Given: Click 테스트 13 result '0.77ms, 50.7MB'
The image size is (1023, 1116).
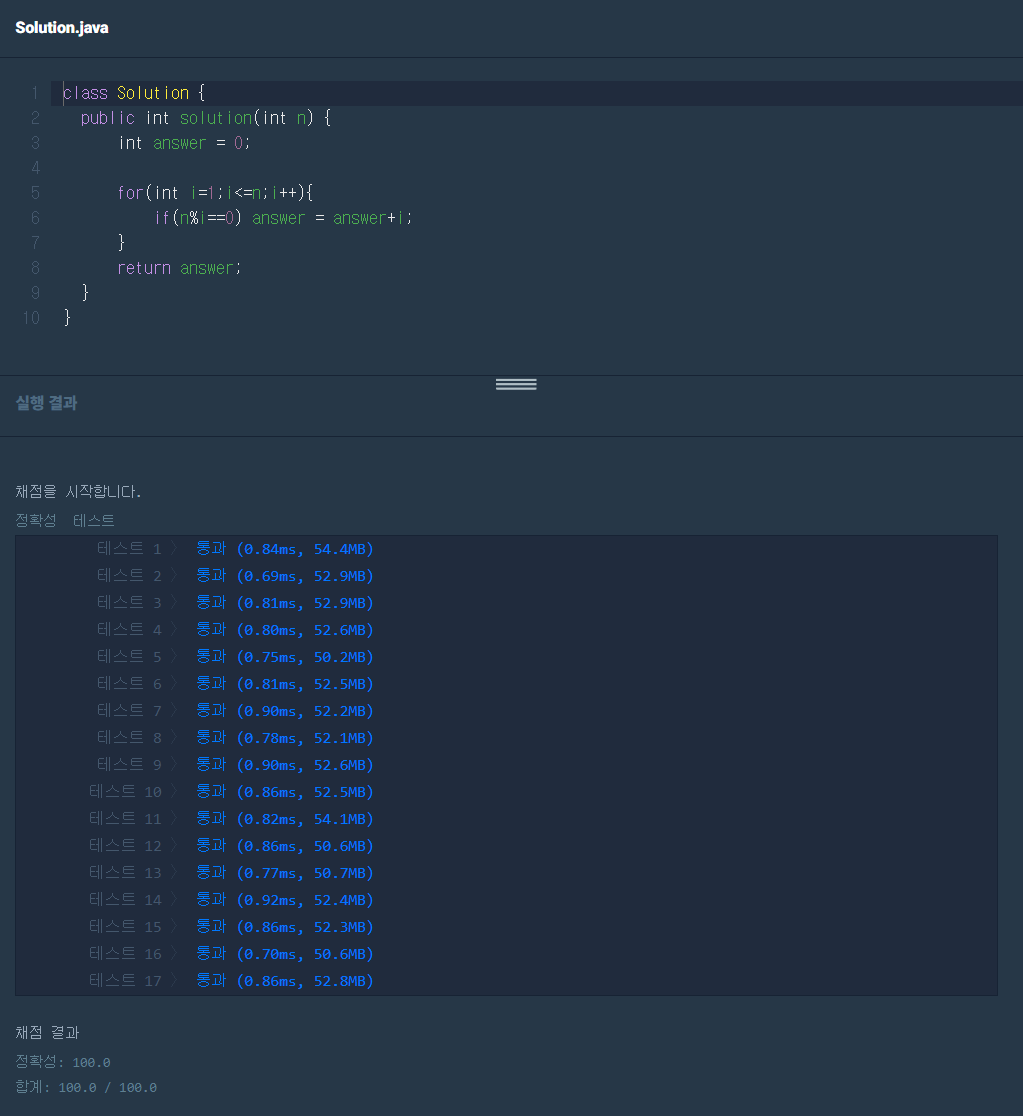Looking at the screenshot, I should click(x=305, y=874).
